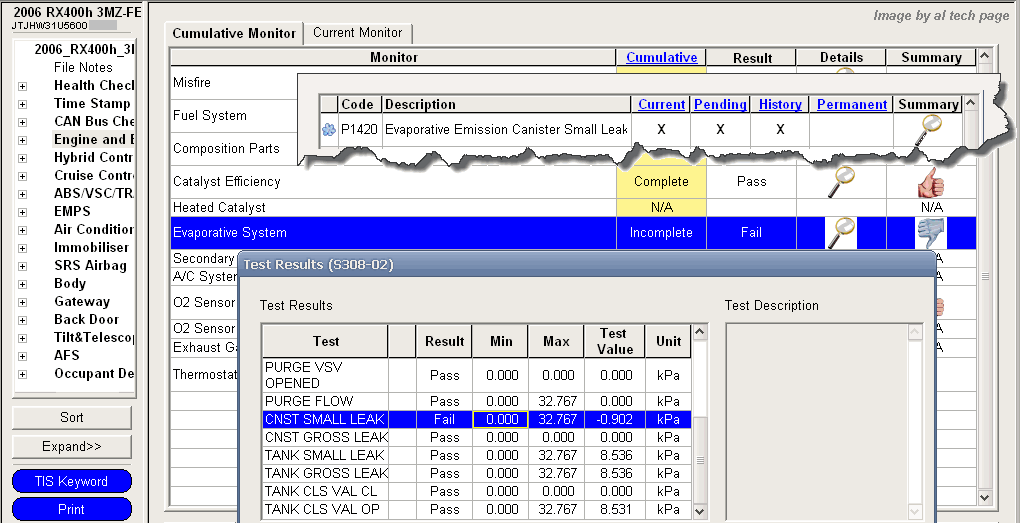
Task: Click the TIS Keyword button
Action: pos(71,481)
